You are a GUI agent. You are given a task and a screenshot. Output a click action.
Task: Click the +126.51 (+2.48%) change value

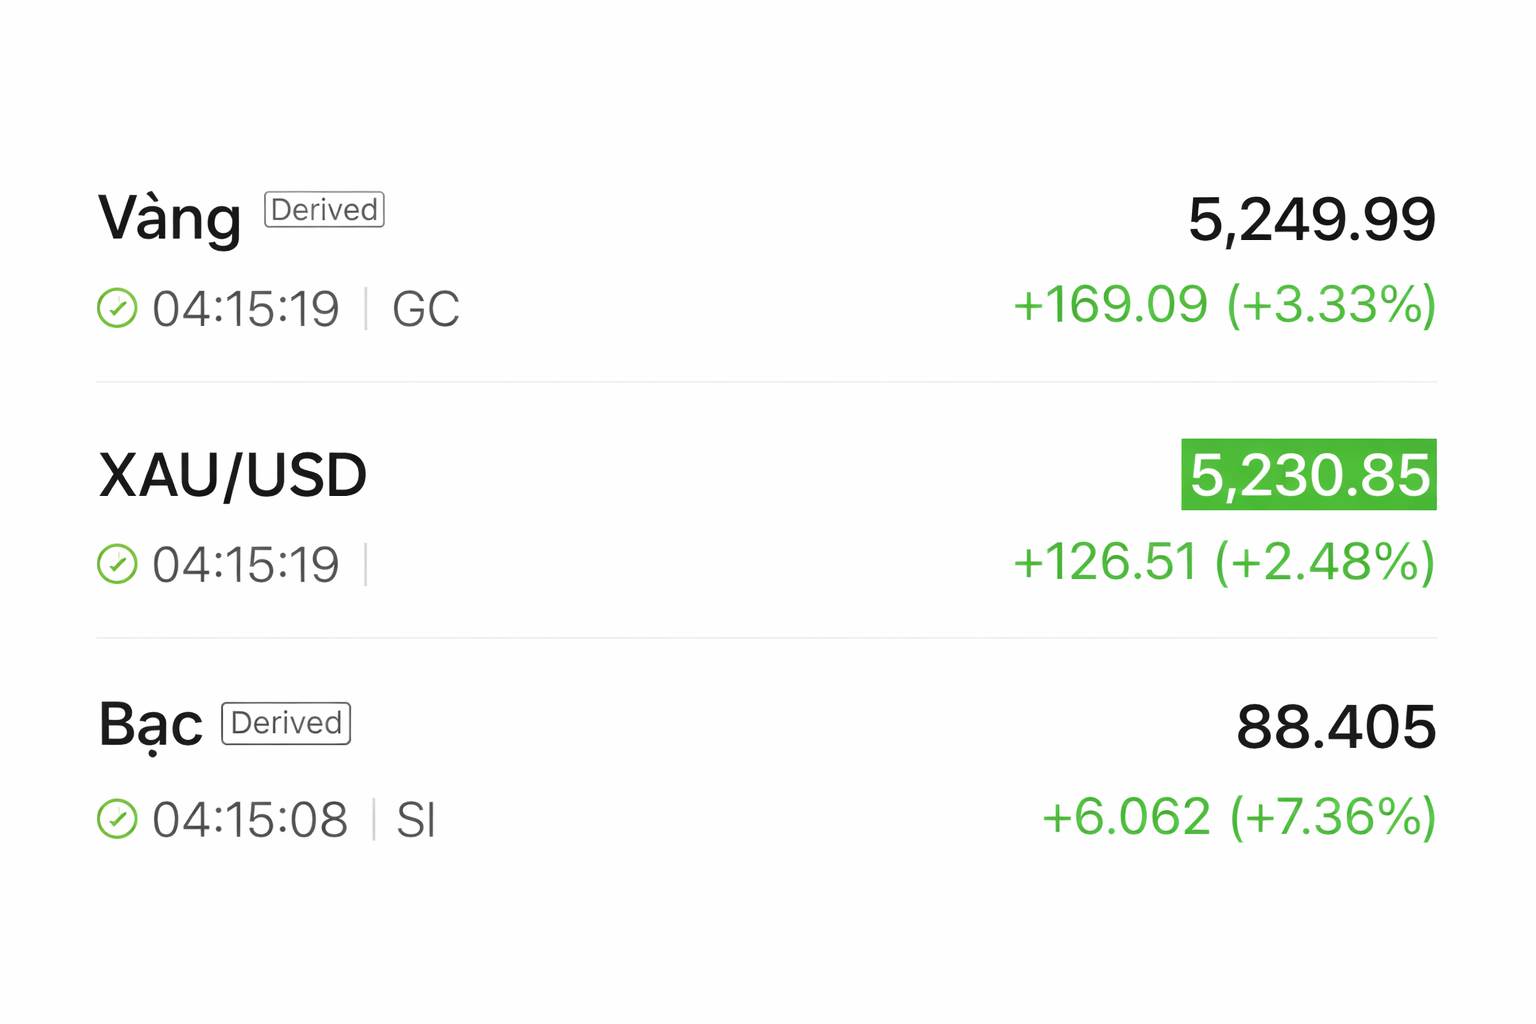1224,562
